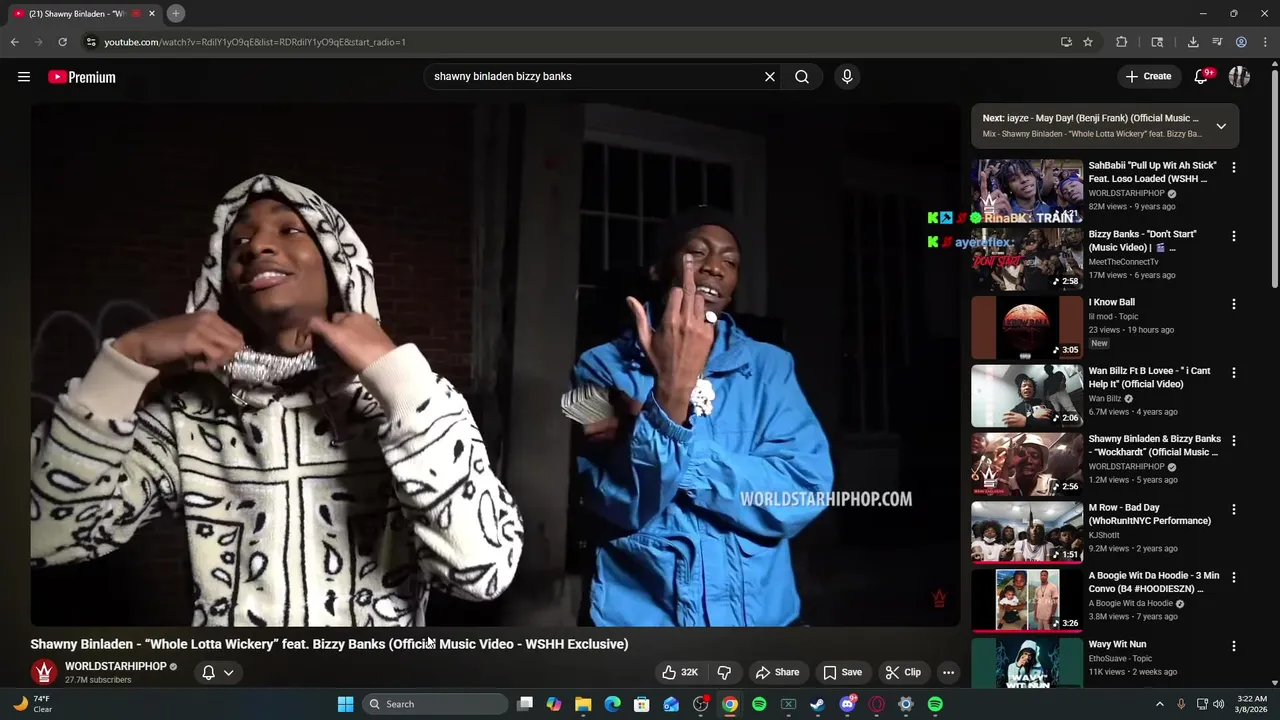The image size is (1280, 720).
Task: Open A Boogie 3 Min Convo title
Action: coord(1153,582)
